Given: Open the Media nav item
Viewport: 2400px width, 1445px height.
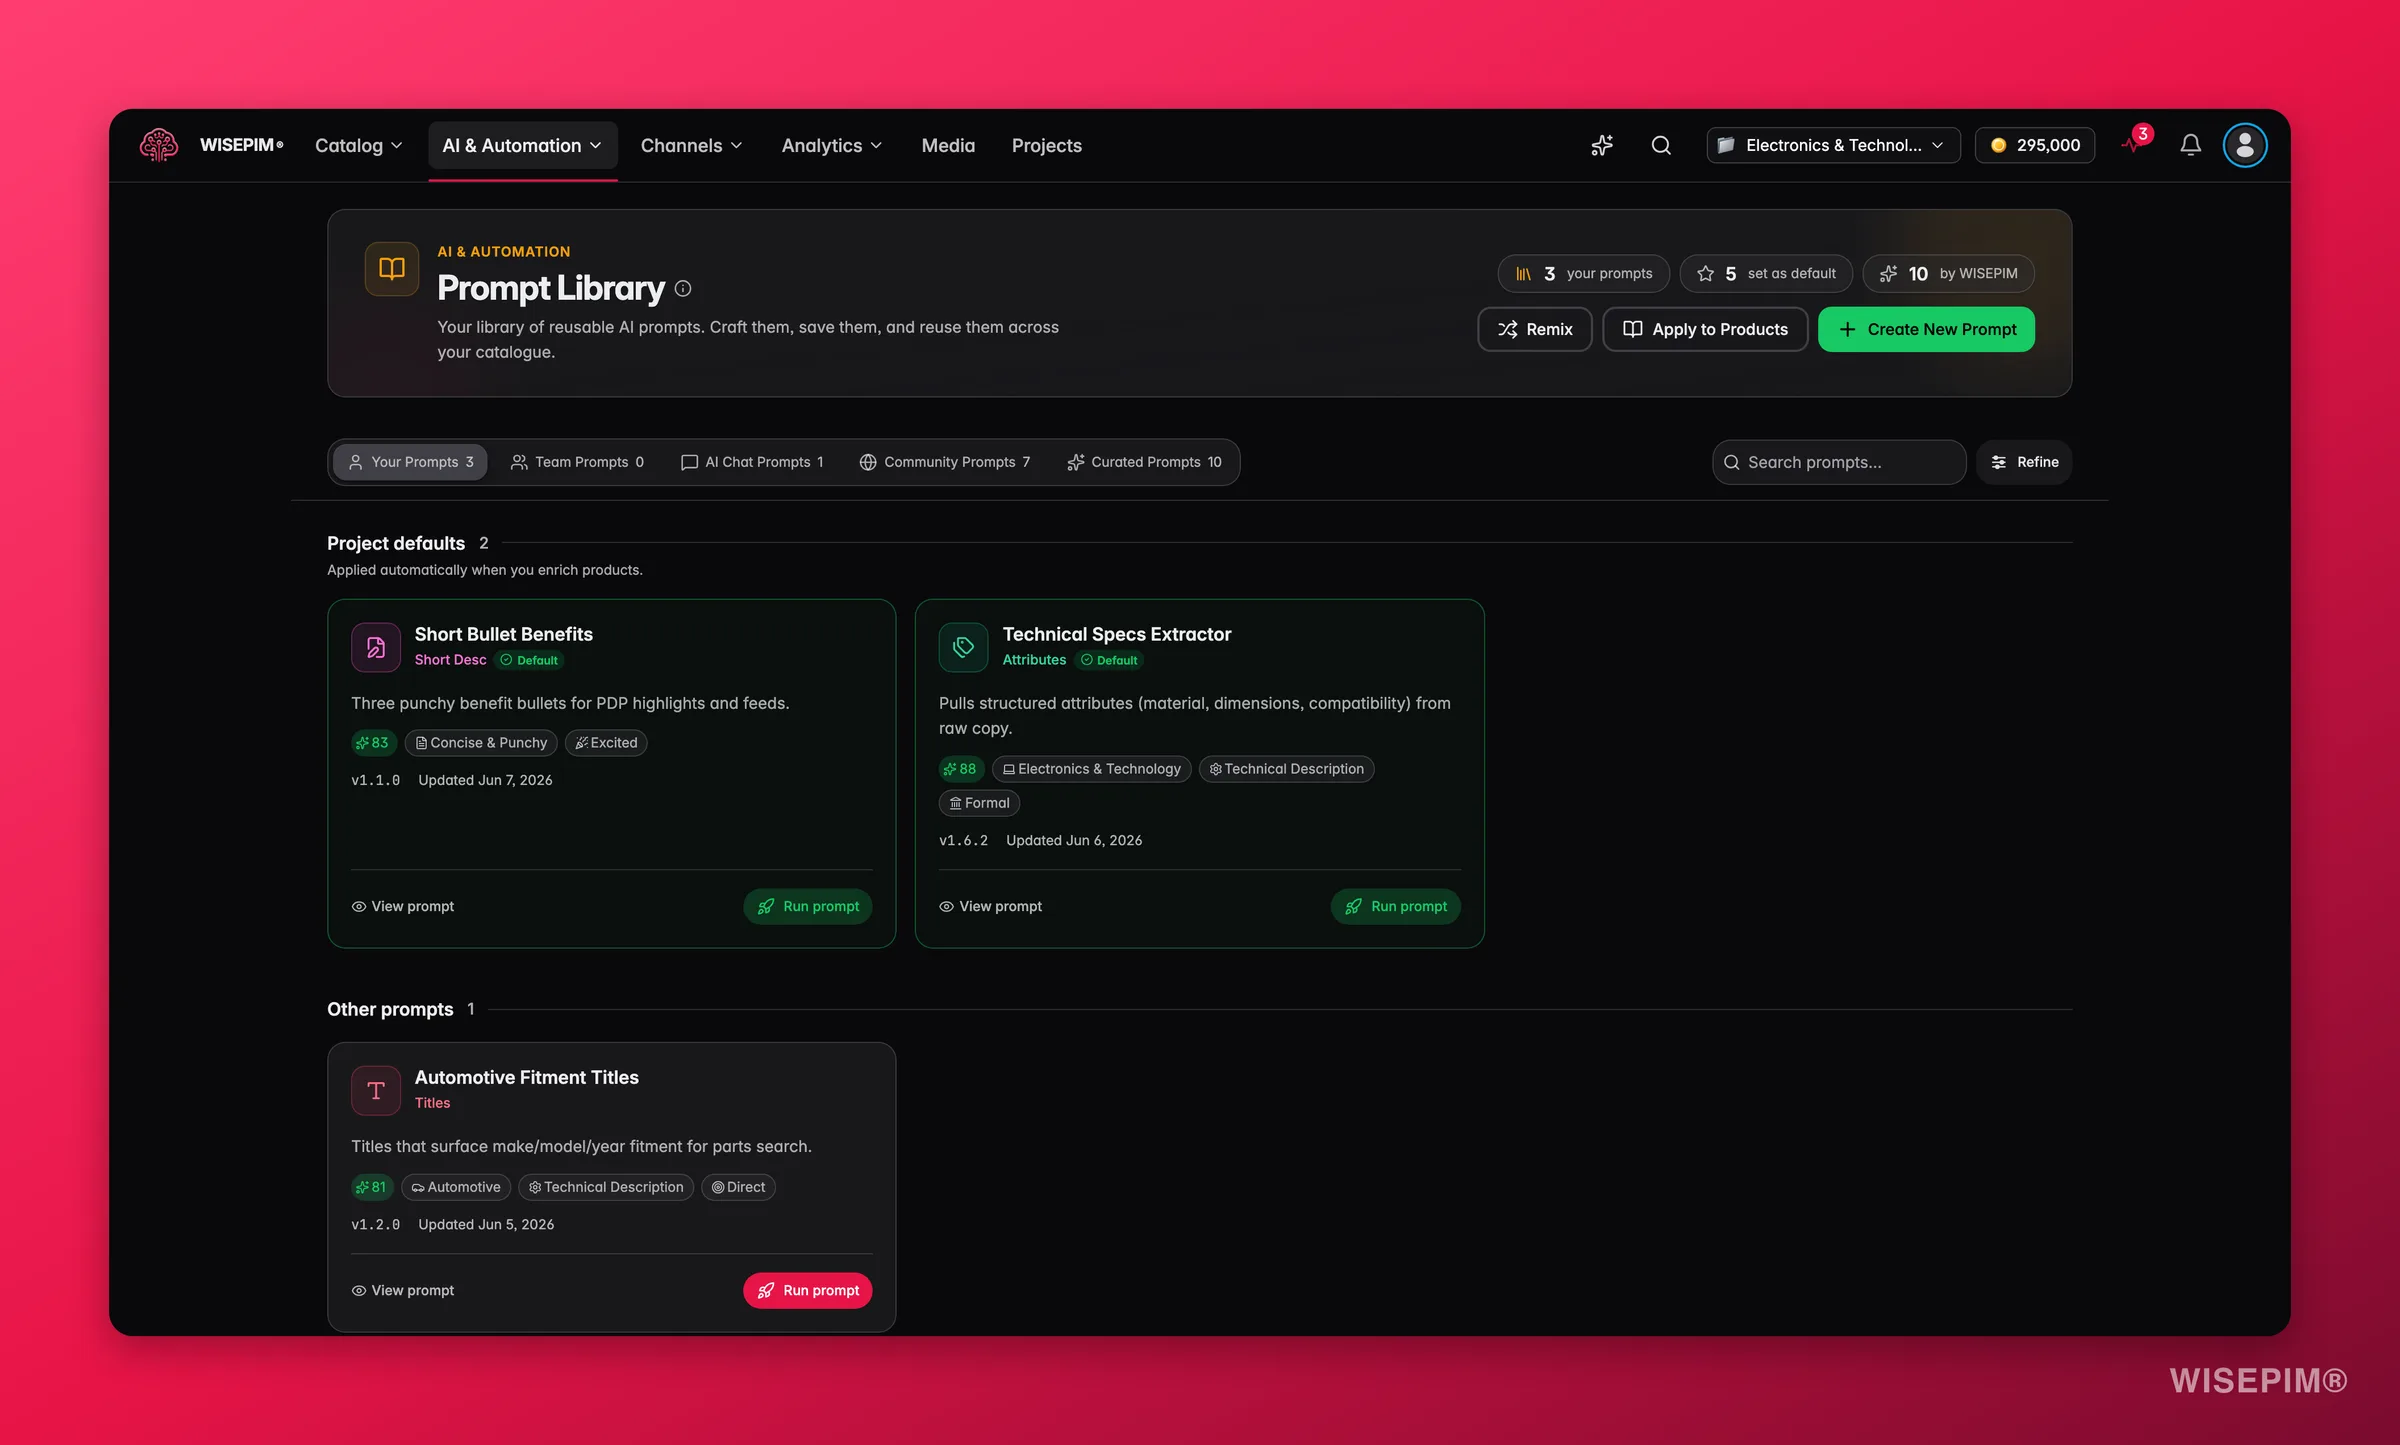Looking at the screenshot, I should [x=948, y=145].
